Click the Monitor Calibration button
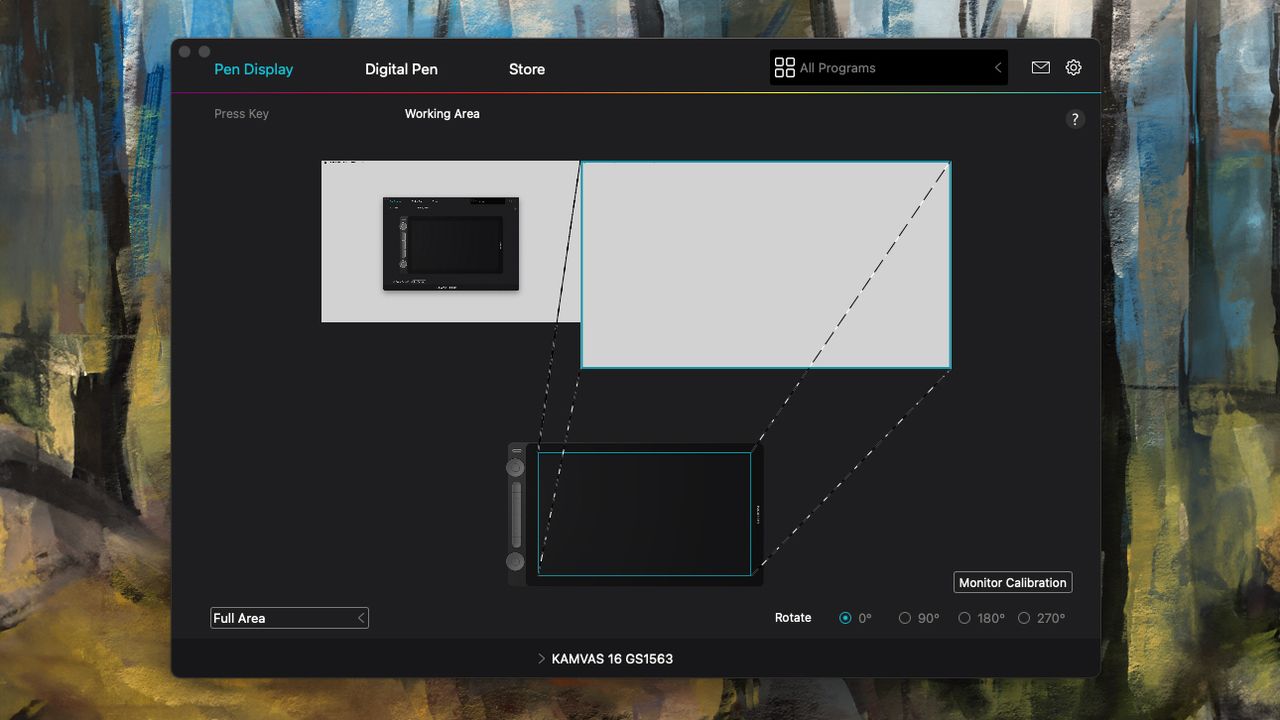The height and width of the screenshot is (720, 1280). 1012,583
